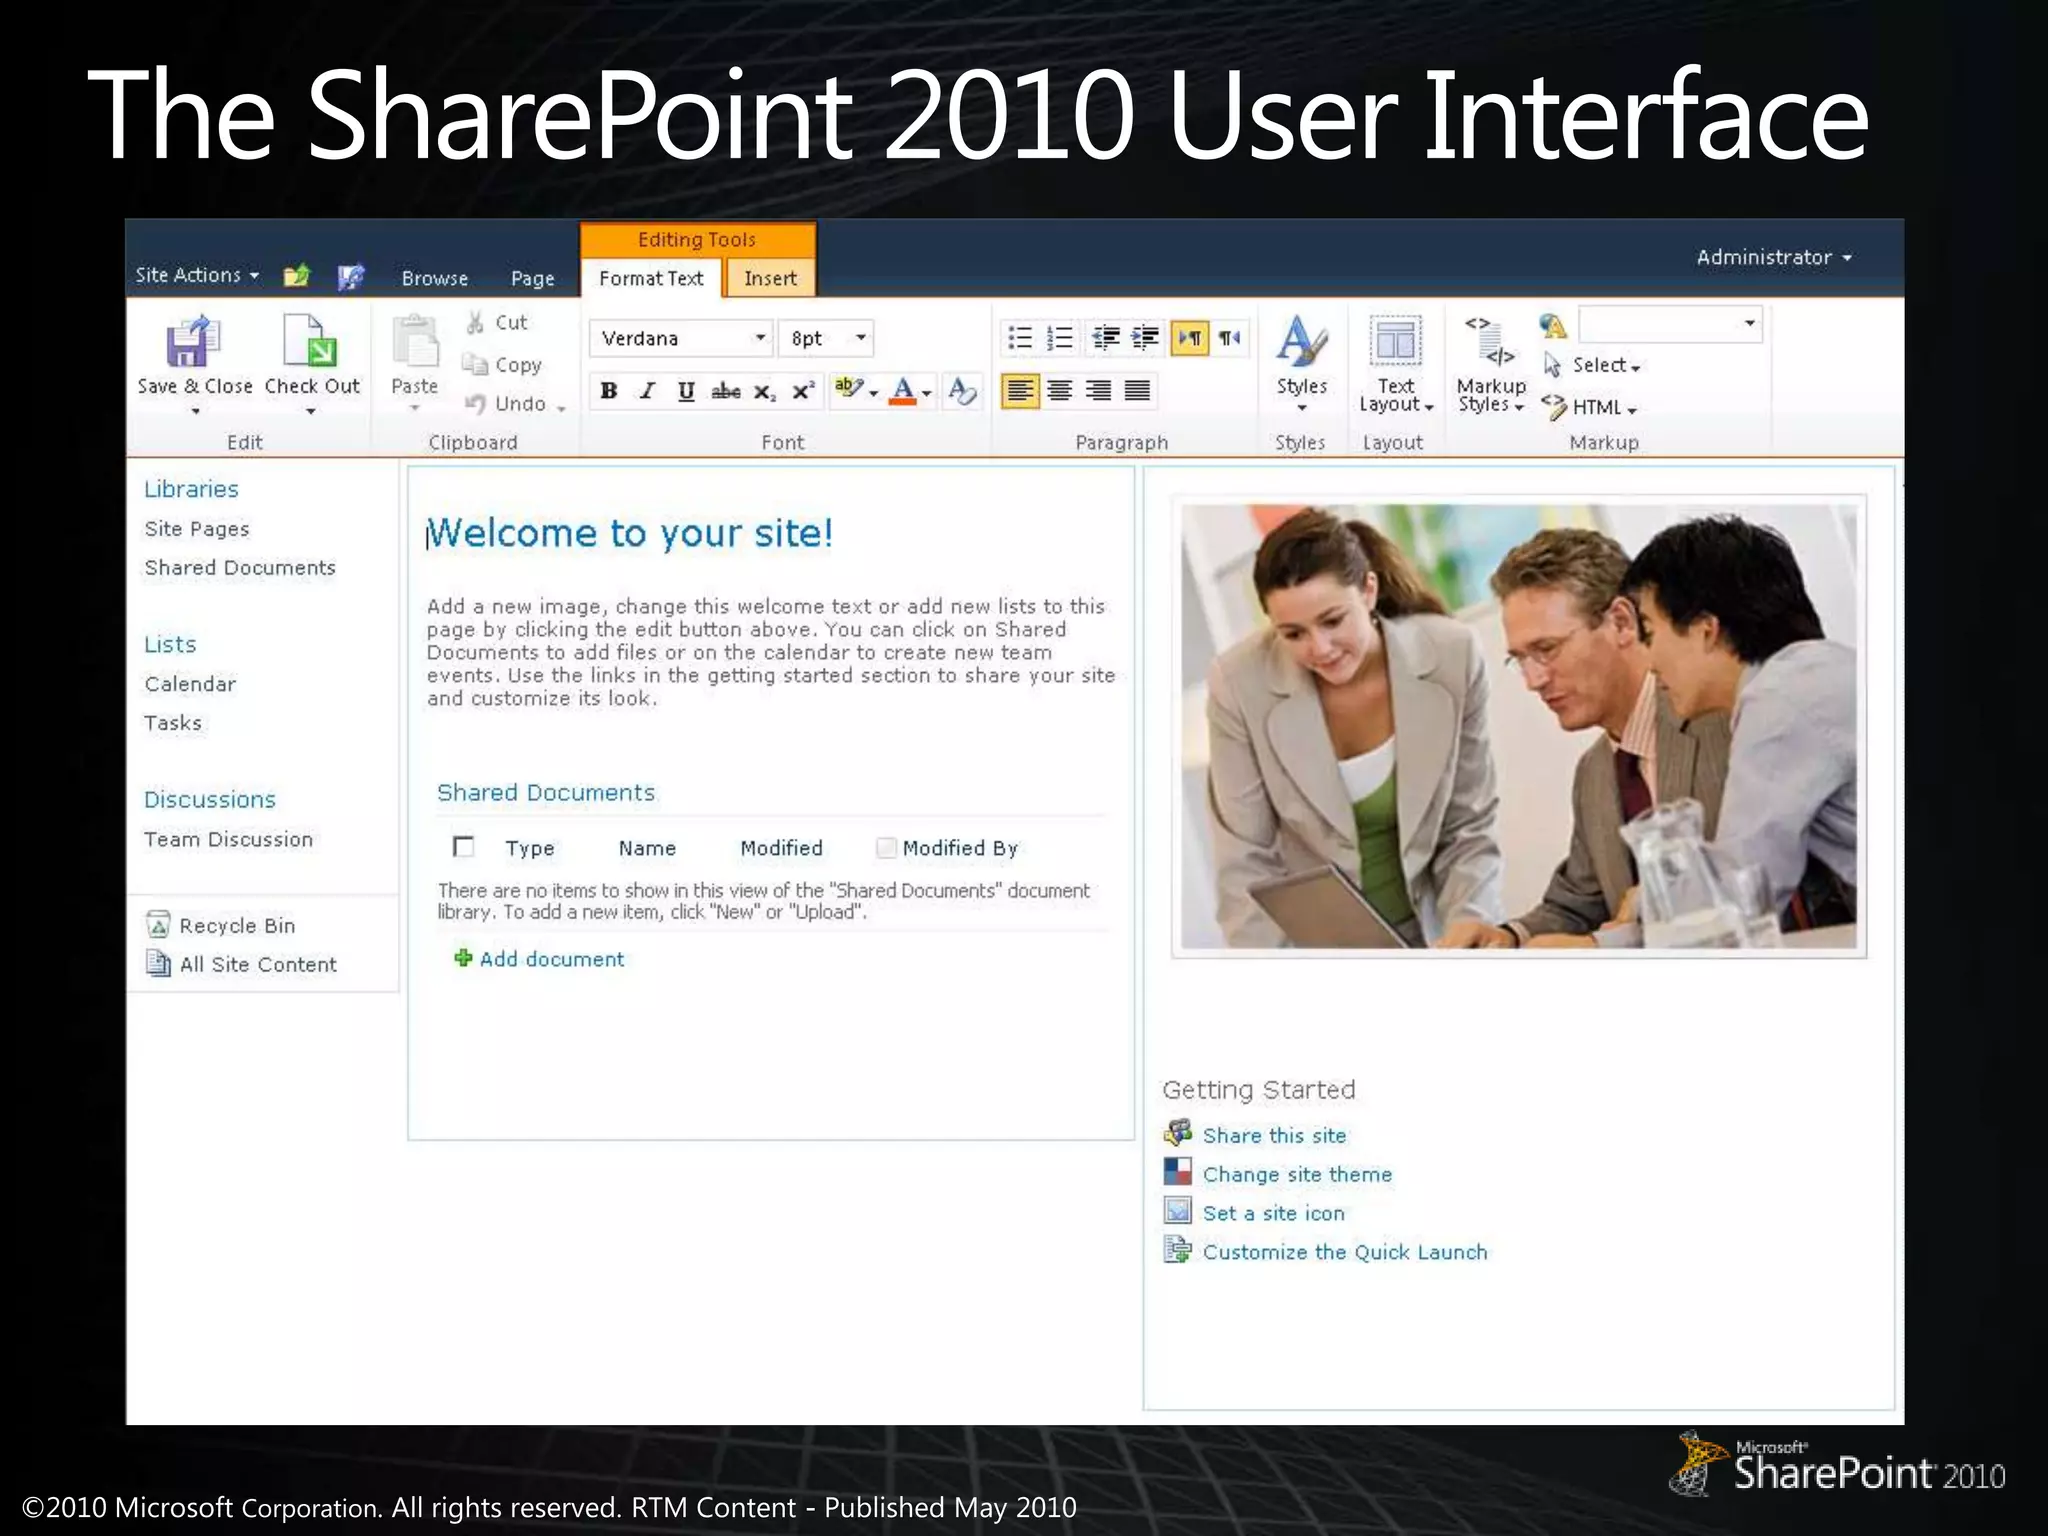Open Shared Documents in quick launch
Viewport: 2048px width, 1536px height.
point(240,567)
